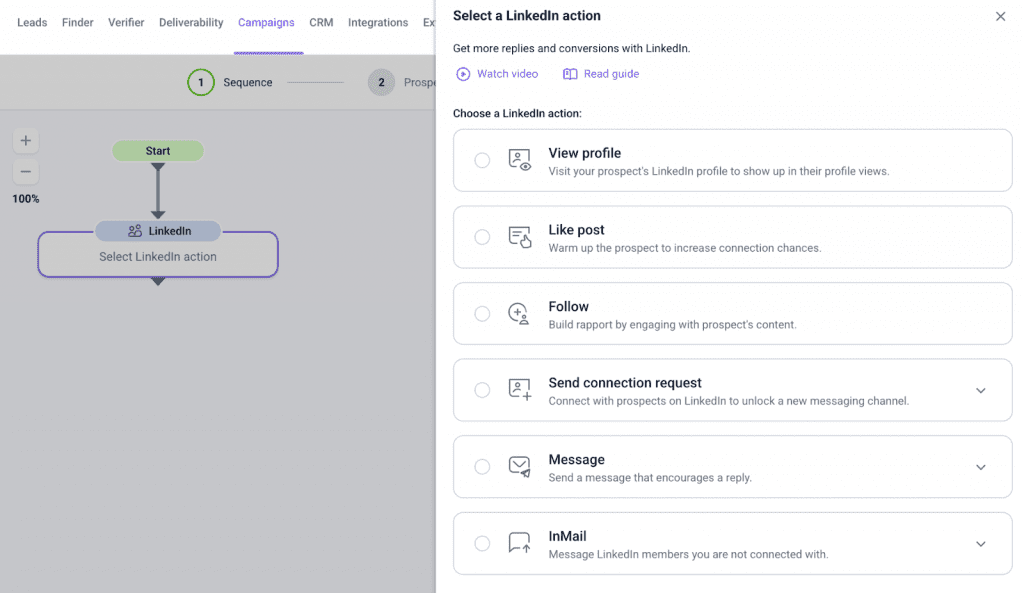
Task: Select the InMail radio button
Action: pos(482,543)
